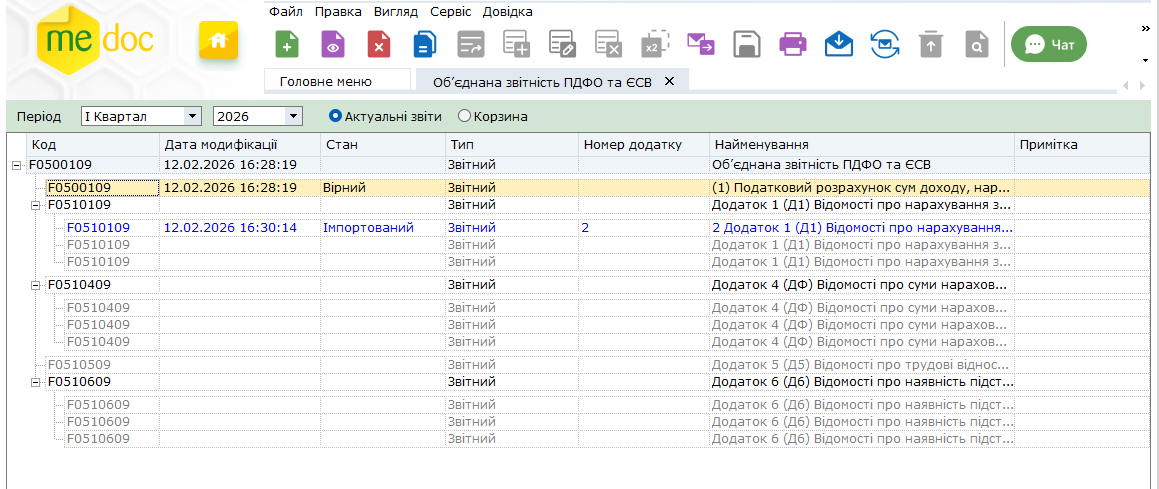The width and height of the screenshot is (1159, 489).
Task: Collapse the F0510609 tree node
Action: tap(36, 382)
